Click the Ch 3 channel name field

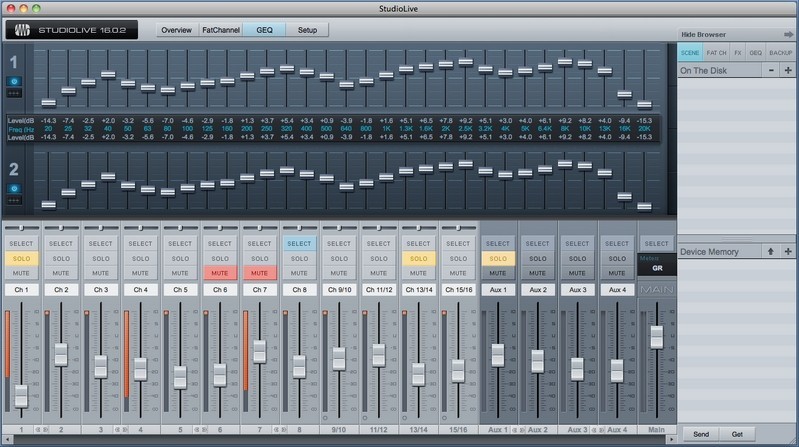click(x=100, y=289)
